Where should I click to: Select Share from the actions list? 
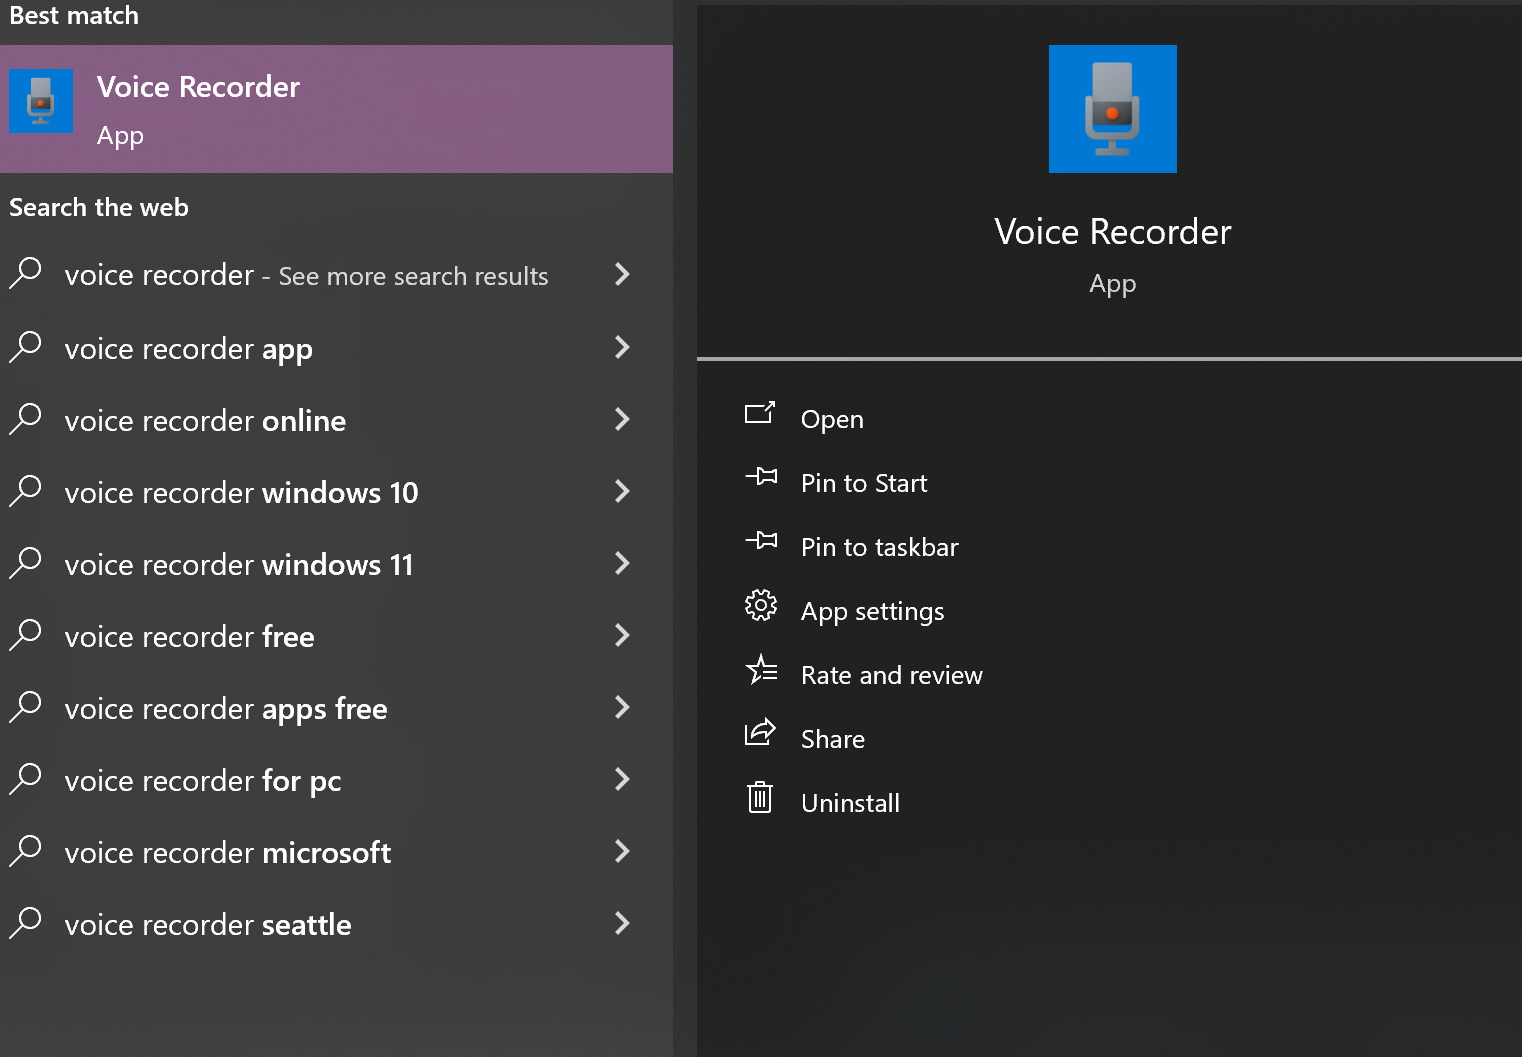coord(833,739)
